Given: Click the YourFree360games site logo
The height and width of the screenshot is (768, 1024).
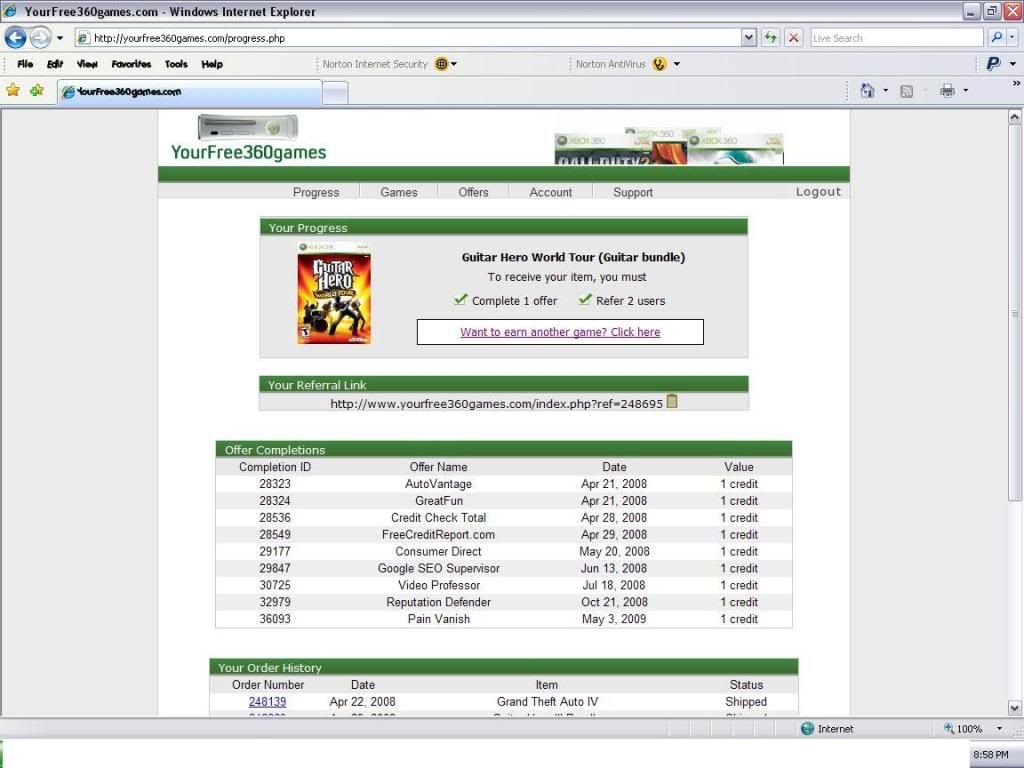Looking at the screenshot, I should (248, 138).
